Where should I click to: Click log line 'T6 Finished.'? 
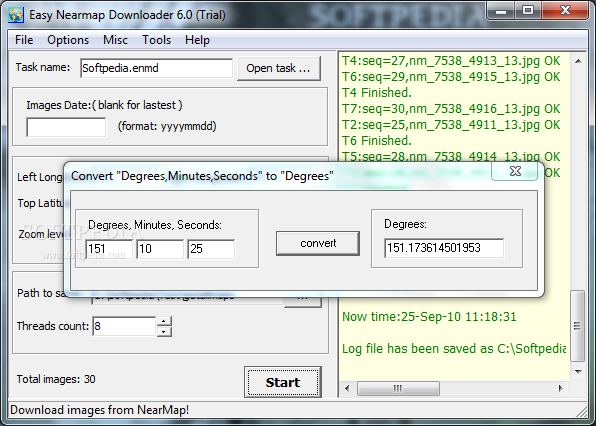tap(377, 141)
